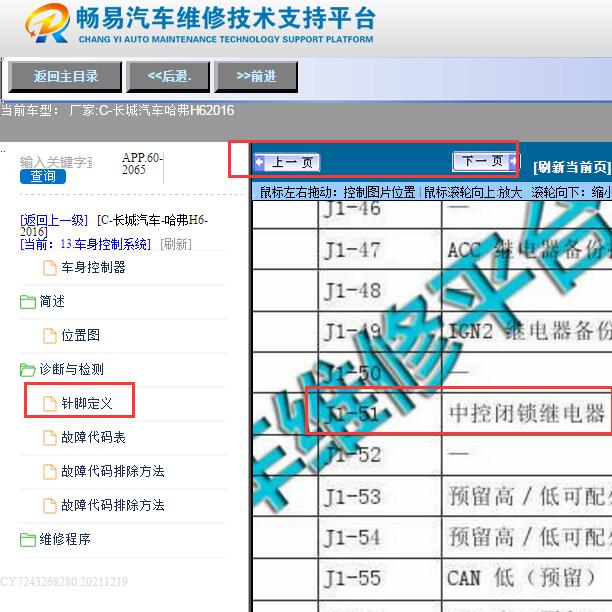Viewport: 612px width, 612px height.
Task: Click the right arrow on 下一页 button
Action: (514, 161)
